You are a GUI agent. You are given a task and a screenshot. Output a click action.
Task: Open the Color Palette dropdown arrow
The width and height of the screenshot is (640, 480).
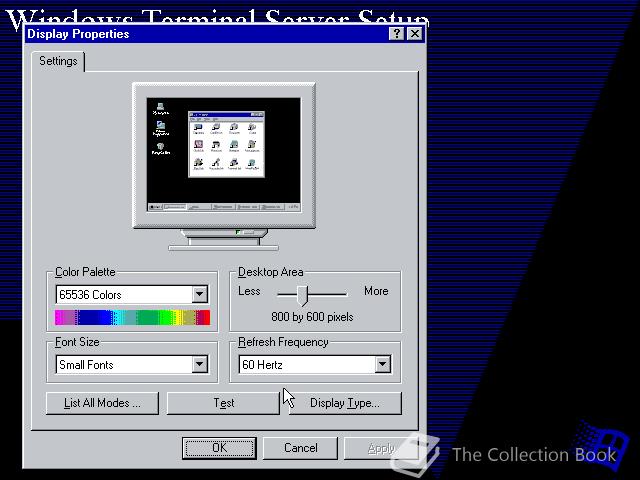(x=200, y=294)
